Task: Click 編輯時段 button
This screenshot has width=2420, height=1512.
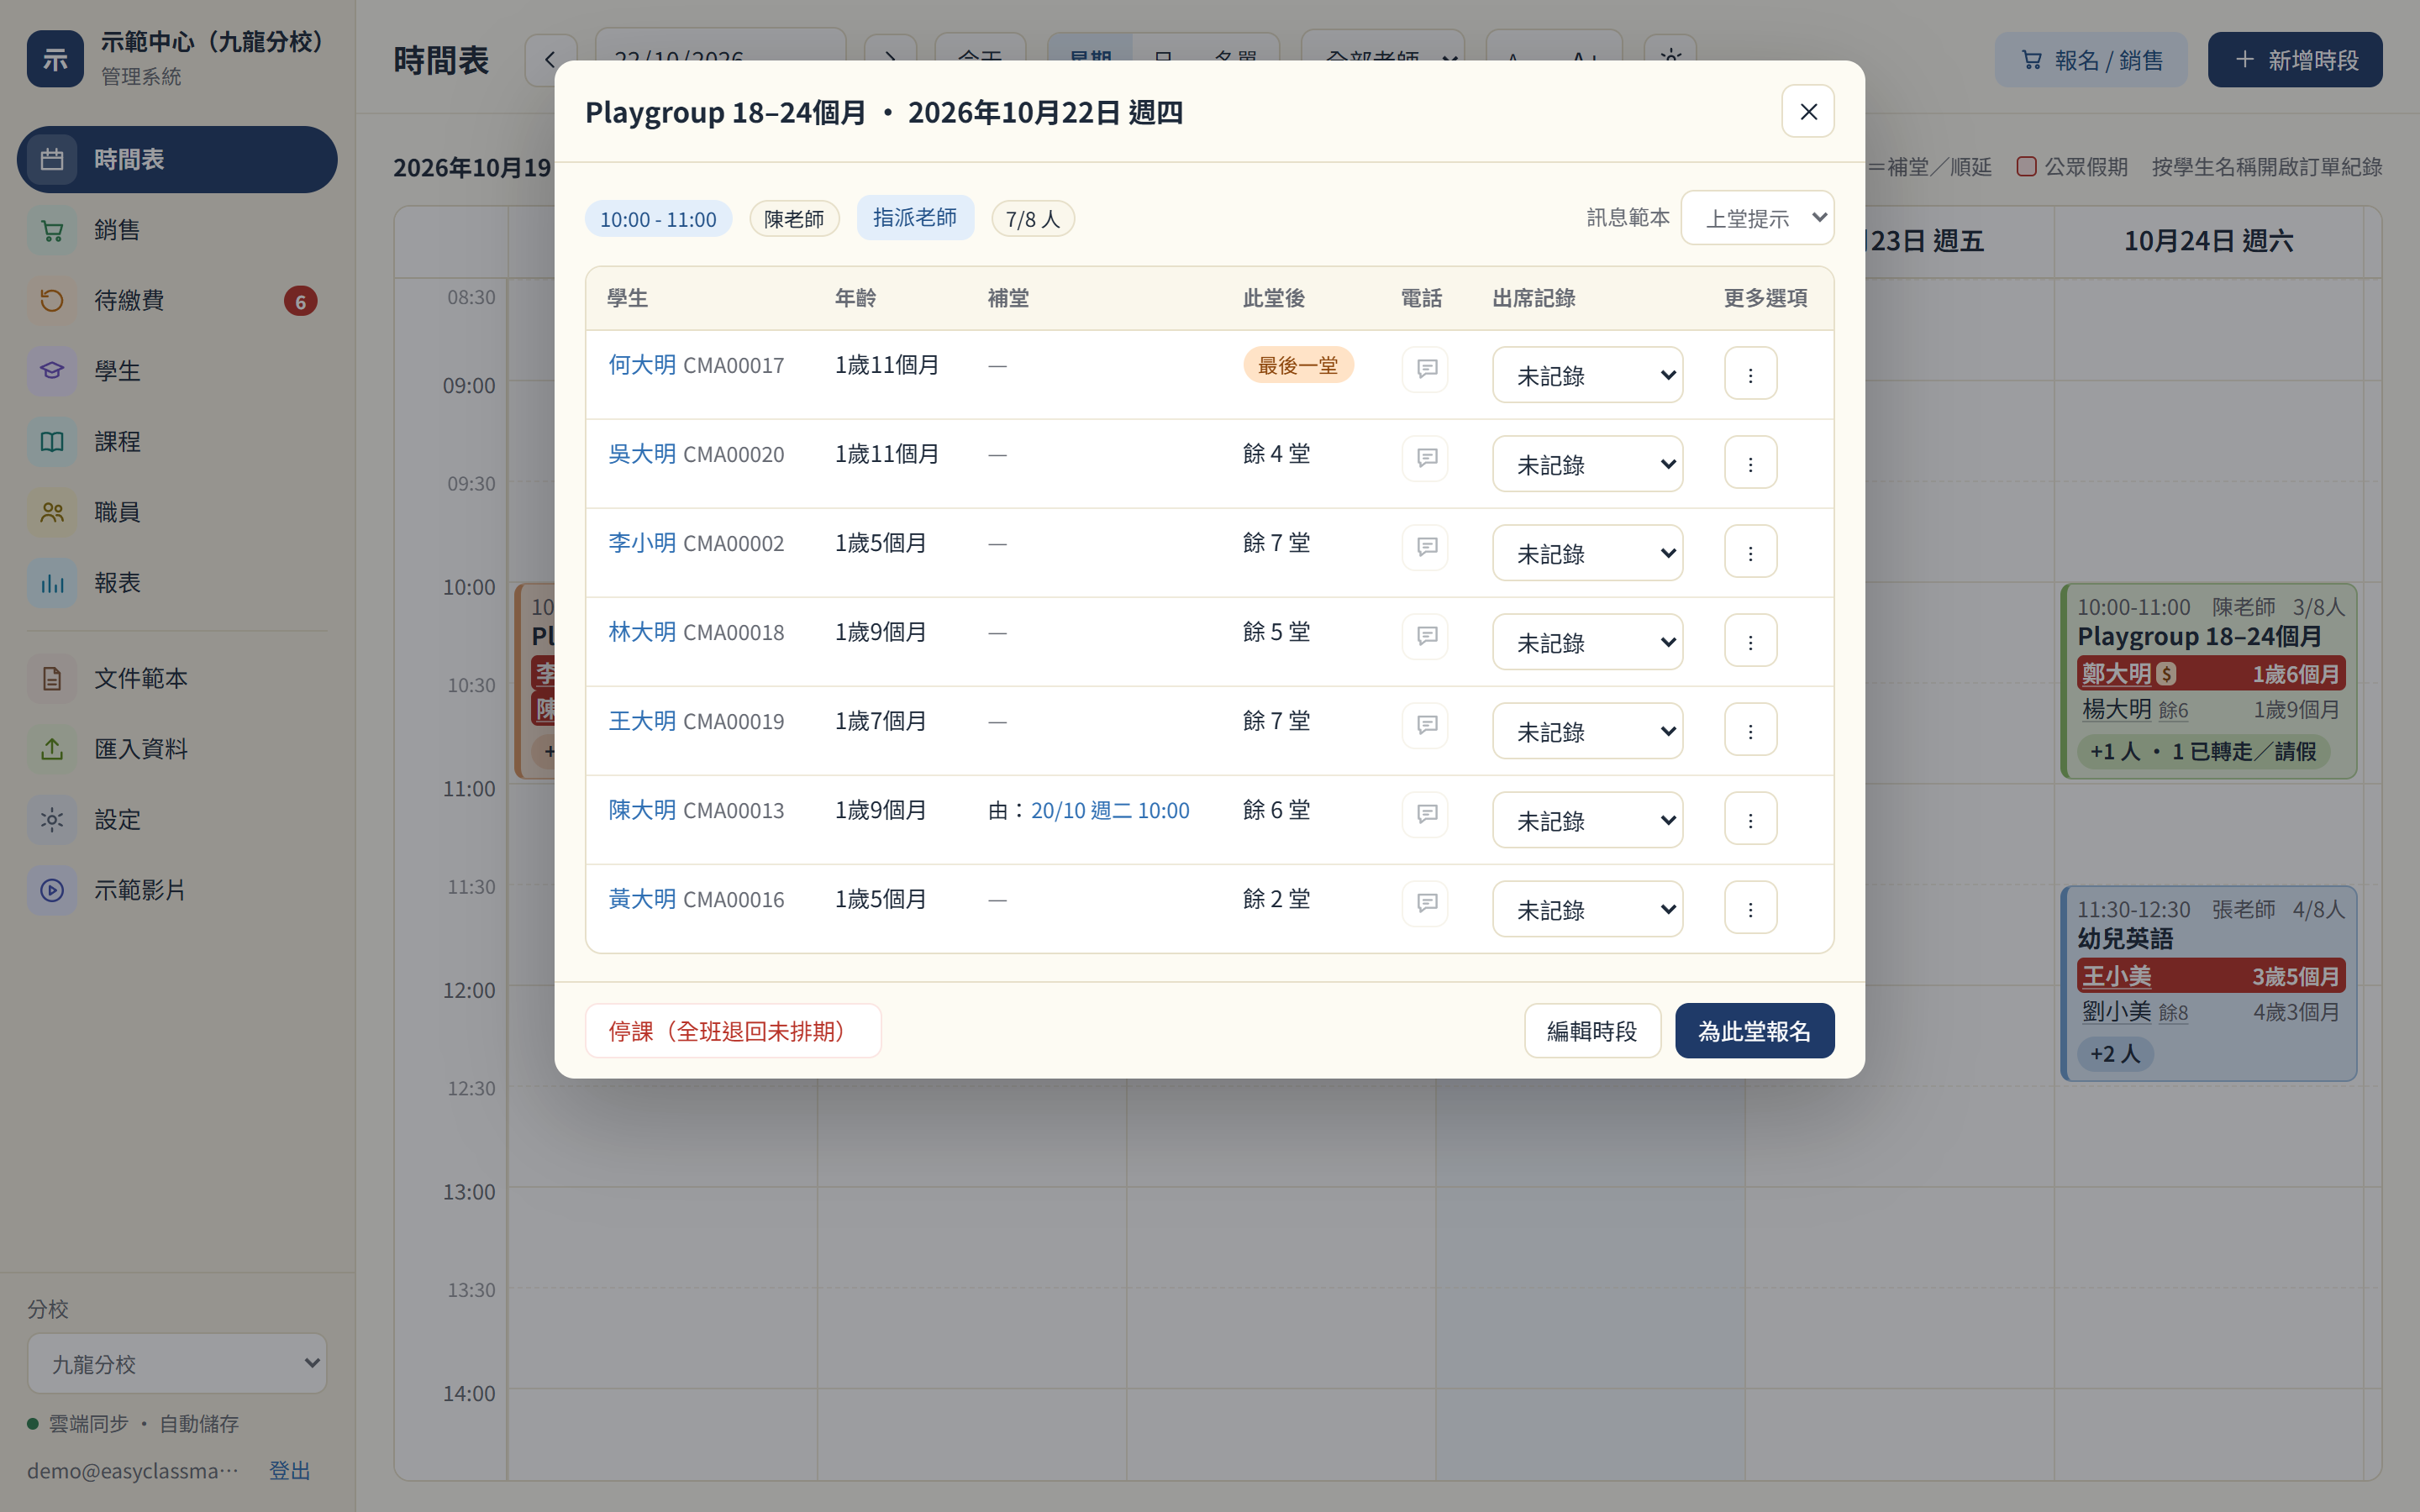Action: tap(1592, 1031)
